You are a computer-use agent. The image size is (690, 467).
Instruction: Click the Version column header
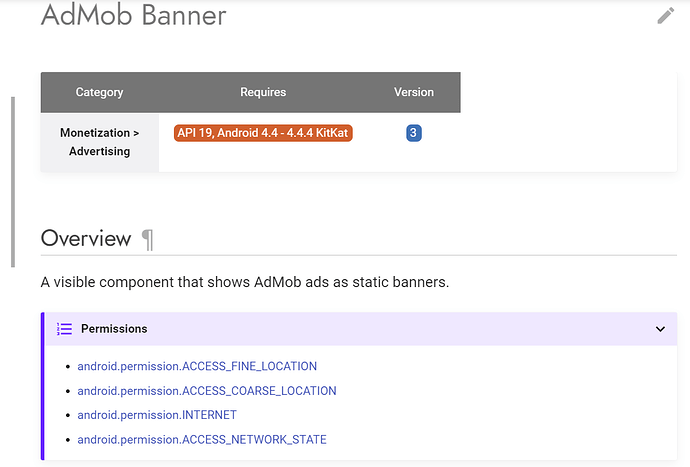click(414, 92)
